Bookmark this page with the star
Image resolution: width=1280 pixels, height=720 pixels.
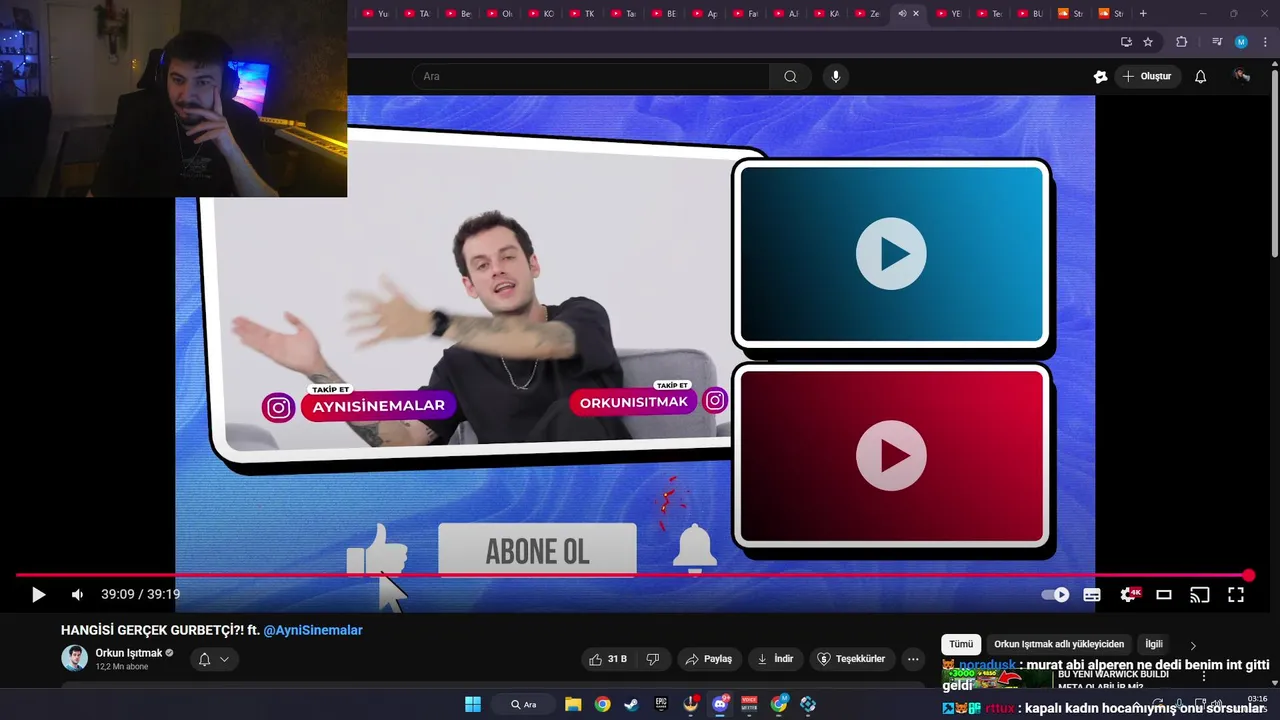tap(1148, 42)
